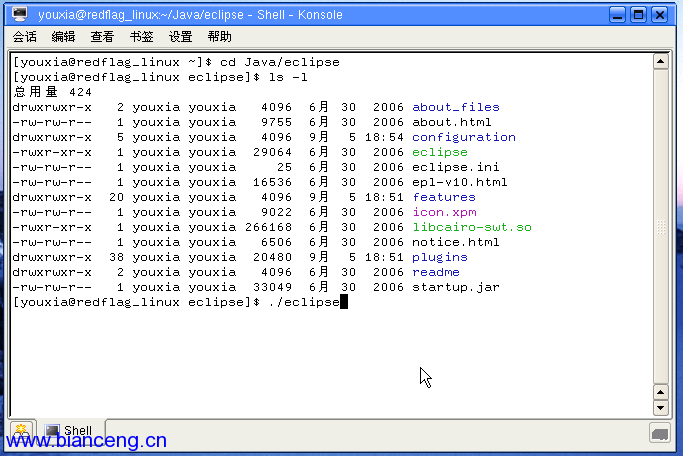Click the file size 29064
Viewport: 683px width, 456px height.
point(272,152)
